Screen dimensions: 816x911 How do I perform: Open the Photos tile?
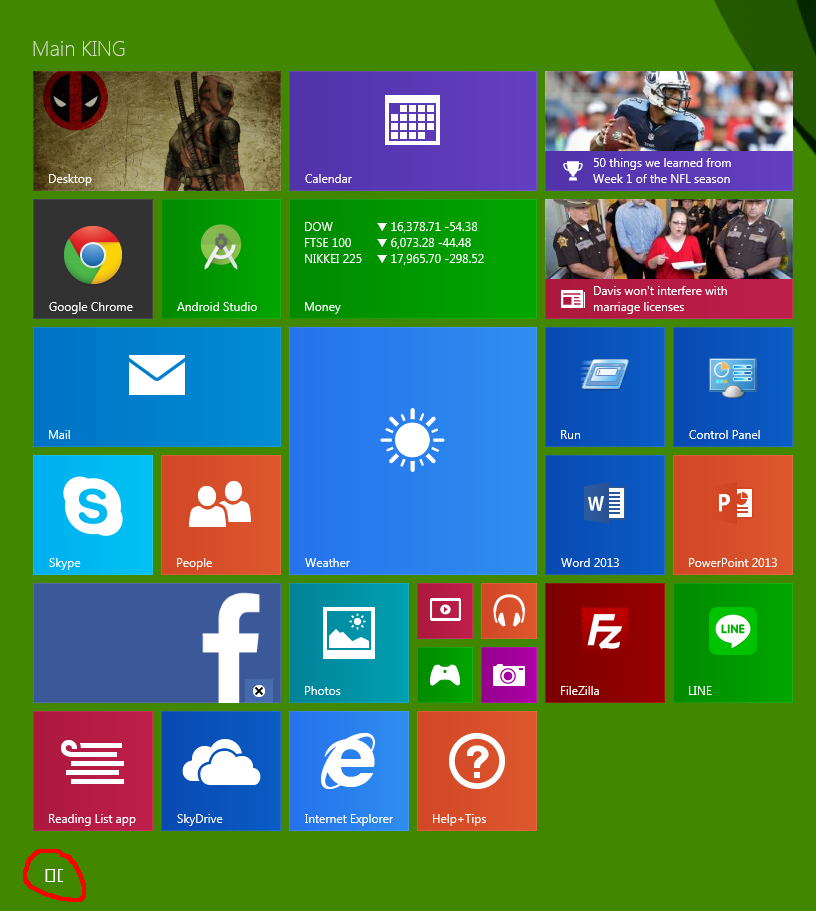pos(349,643)
